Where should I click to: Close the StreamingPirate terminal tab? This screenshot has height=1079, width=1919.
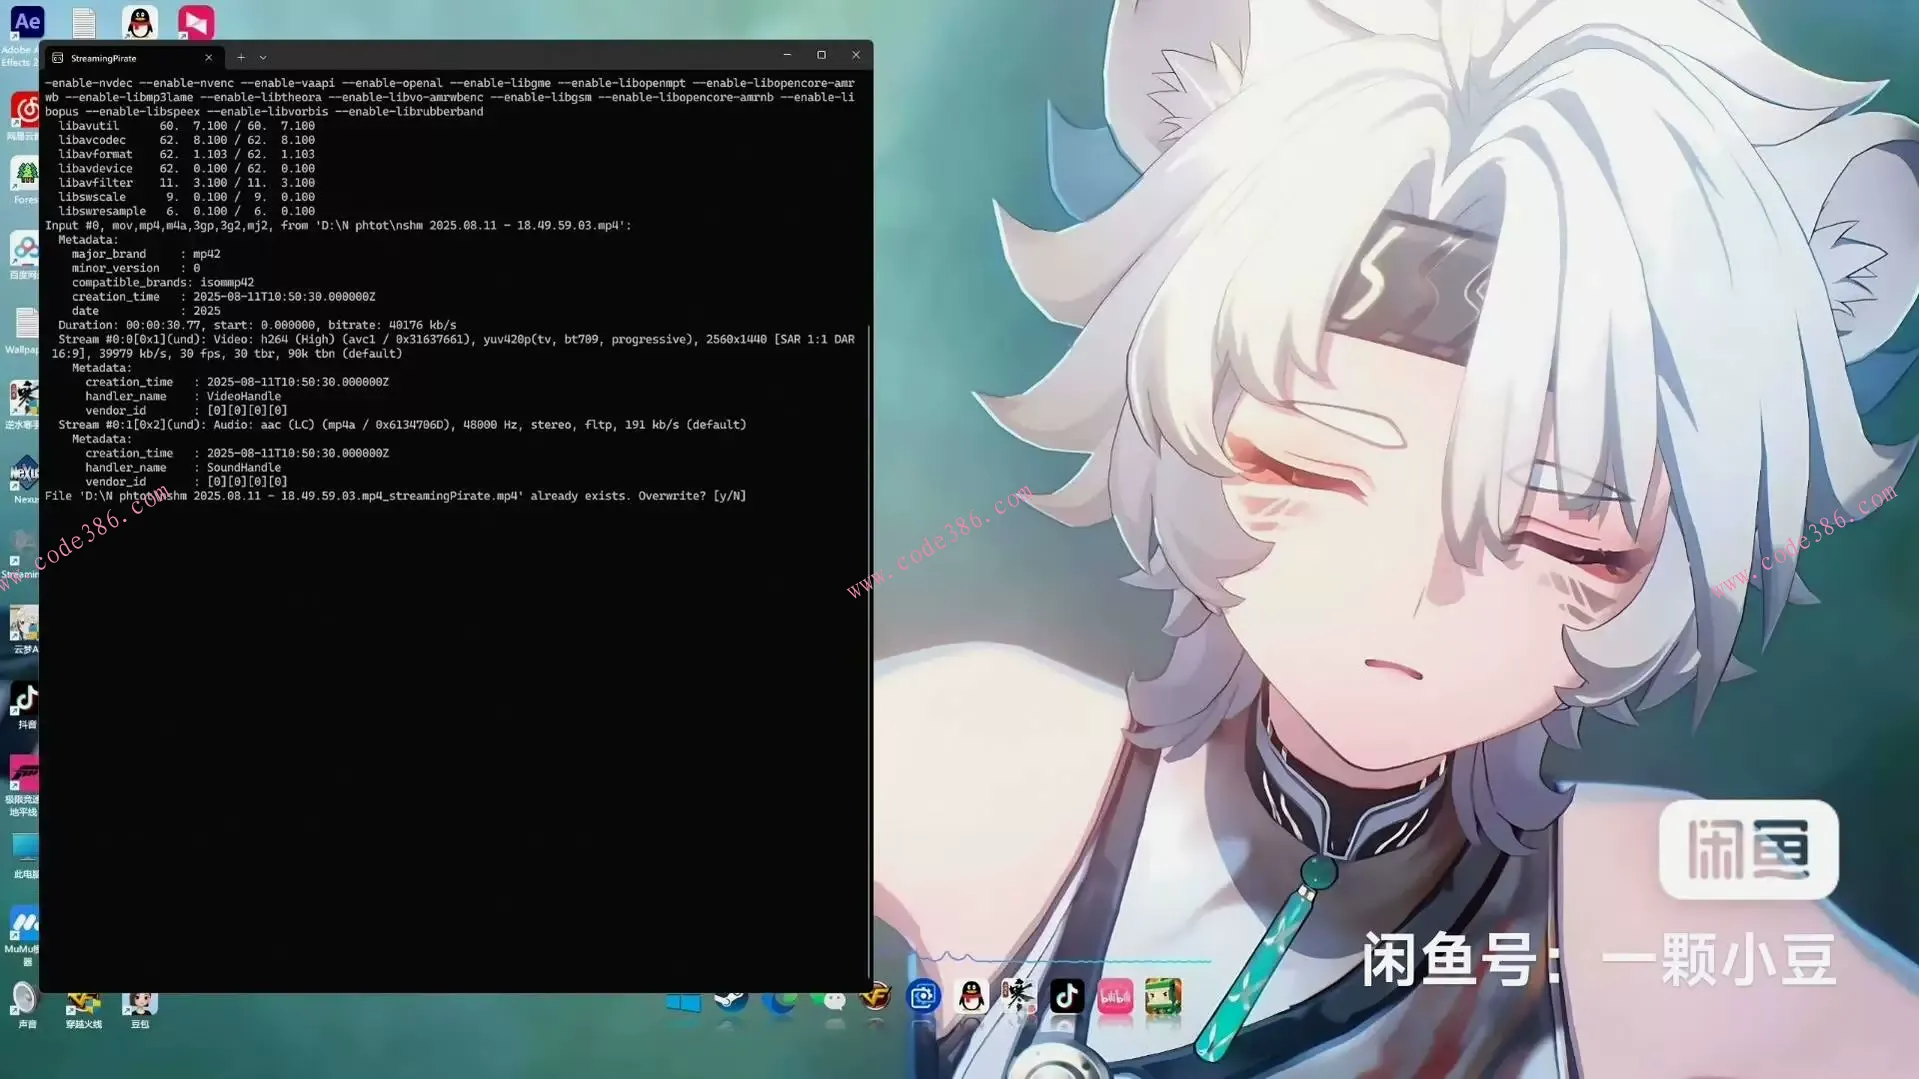(208, 58)
